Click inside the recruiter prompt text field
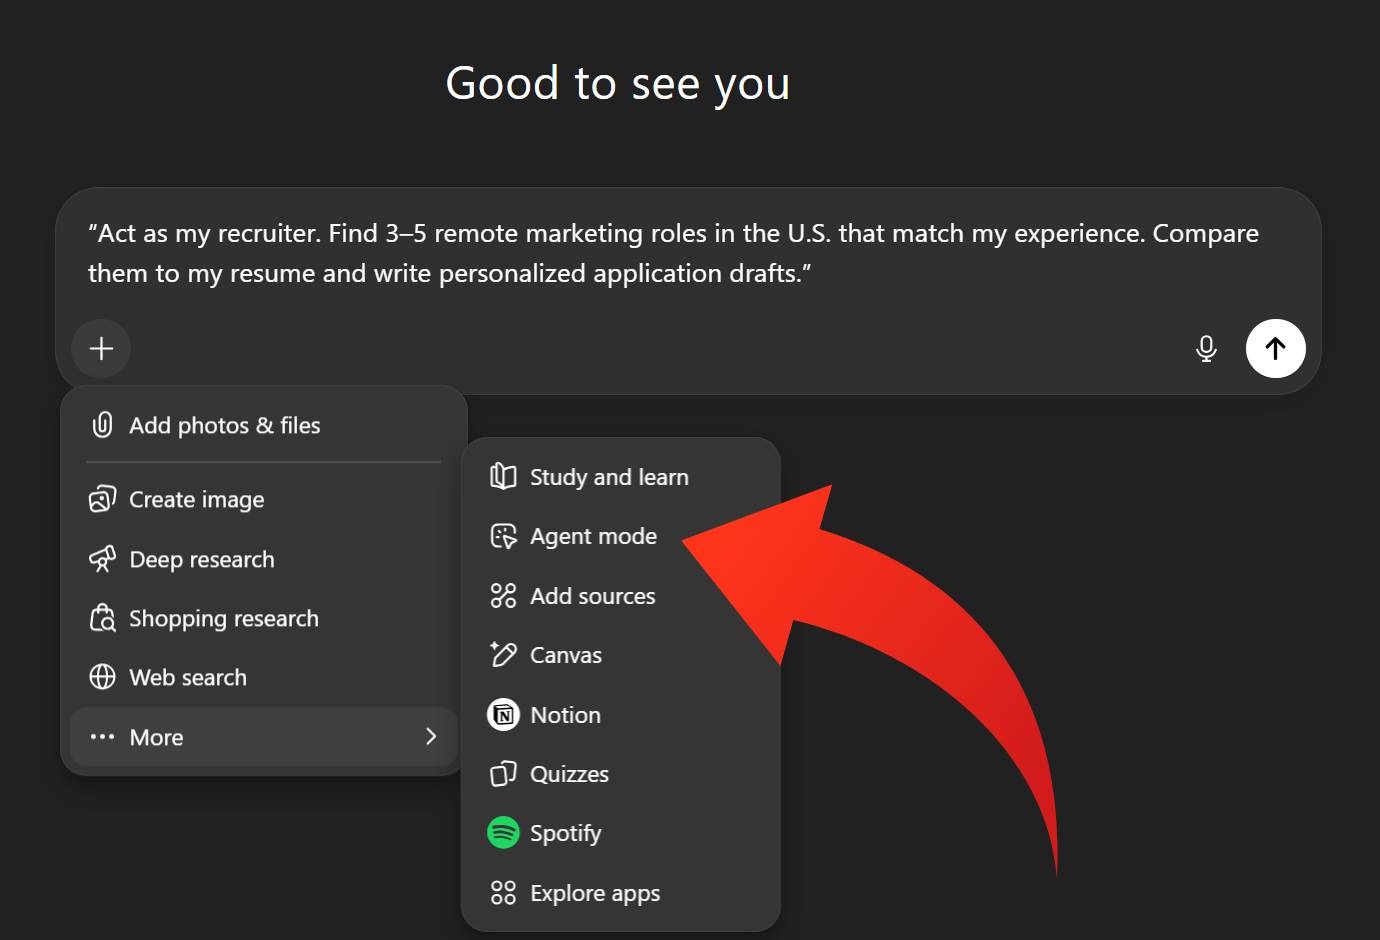This screenshot has height=940, width=1380. point(672,254)
